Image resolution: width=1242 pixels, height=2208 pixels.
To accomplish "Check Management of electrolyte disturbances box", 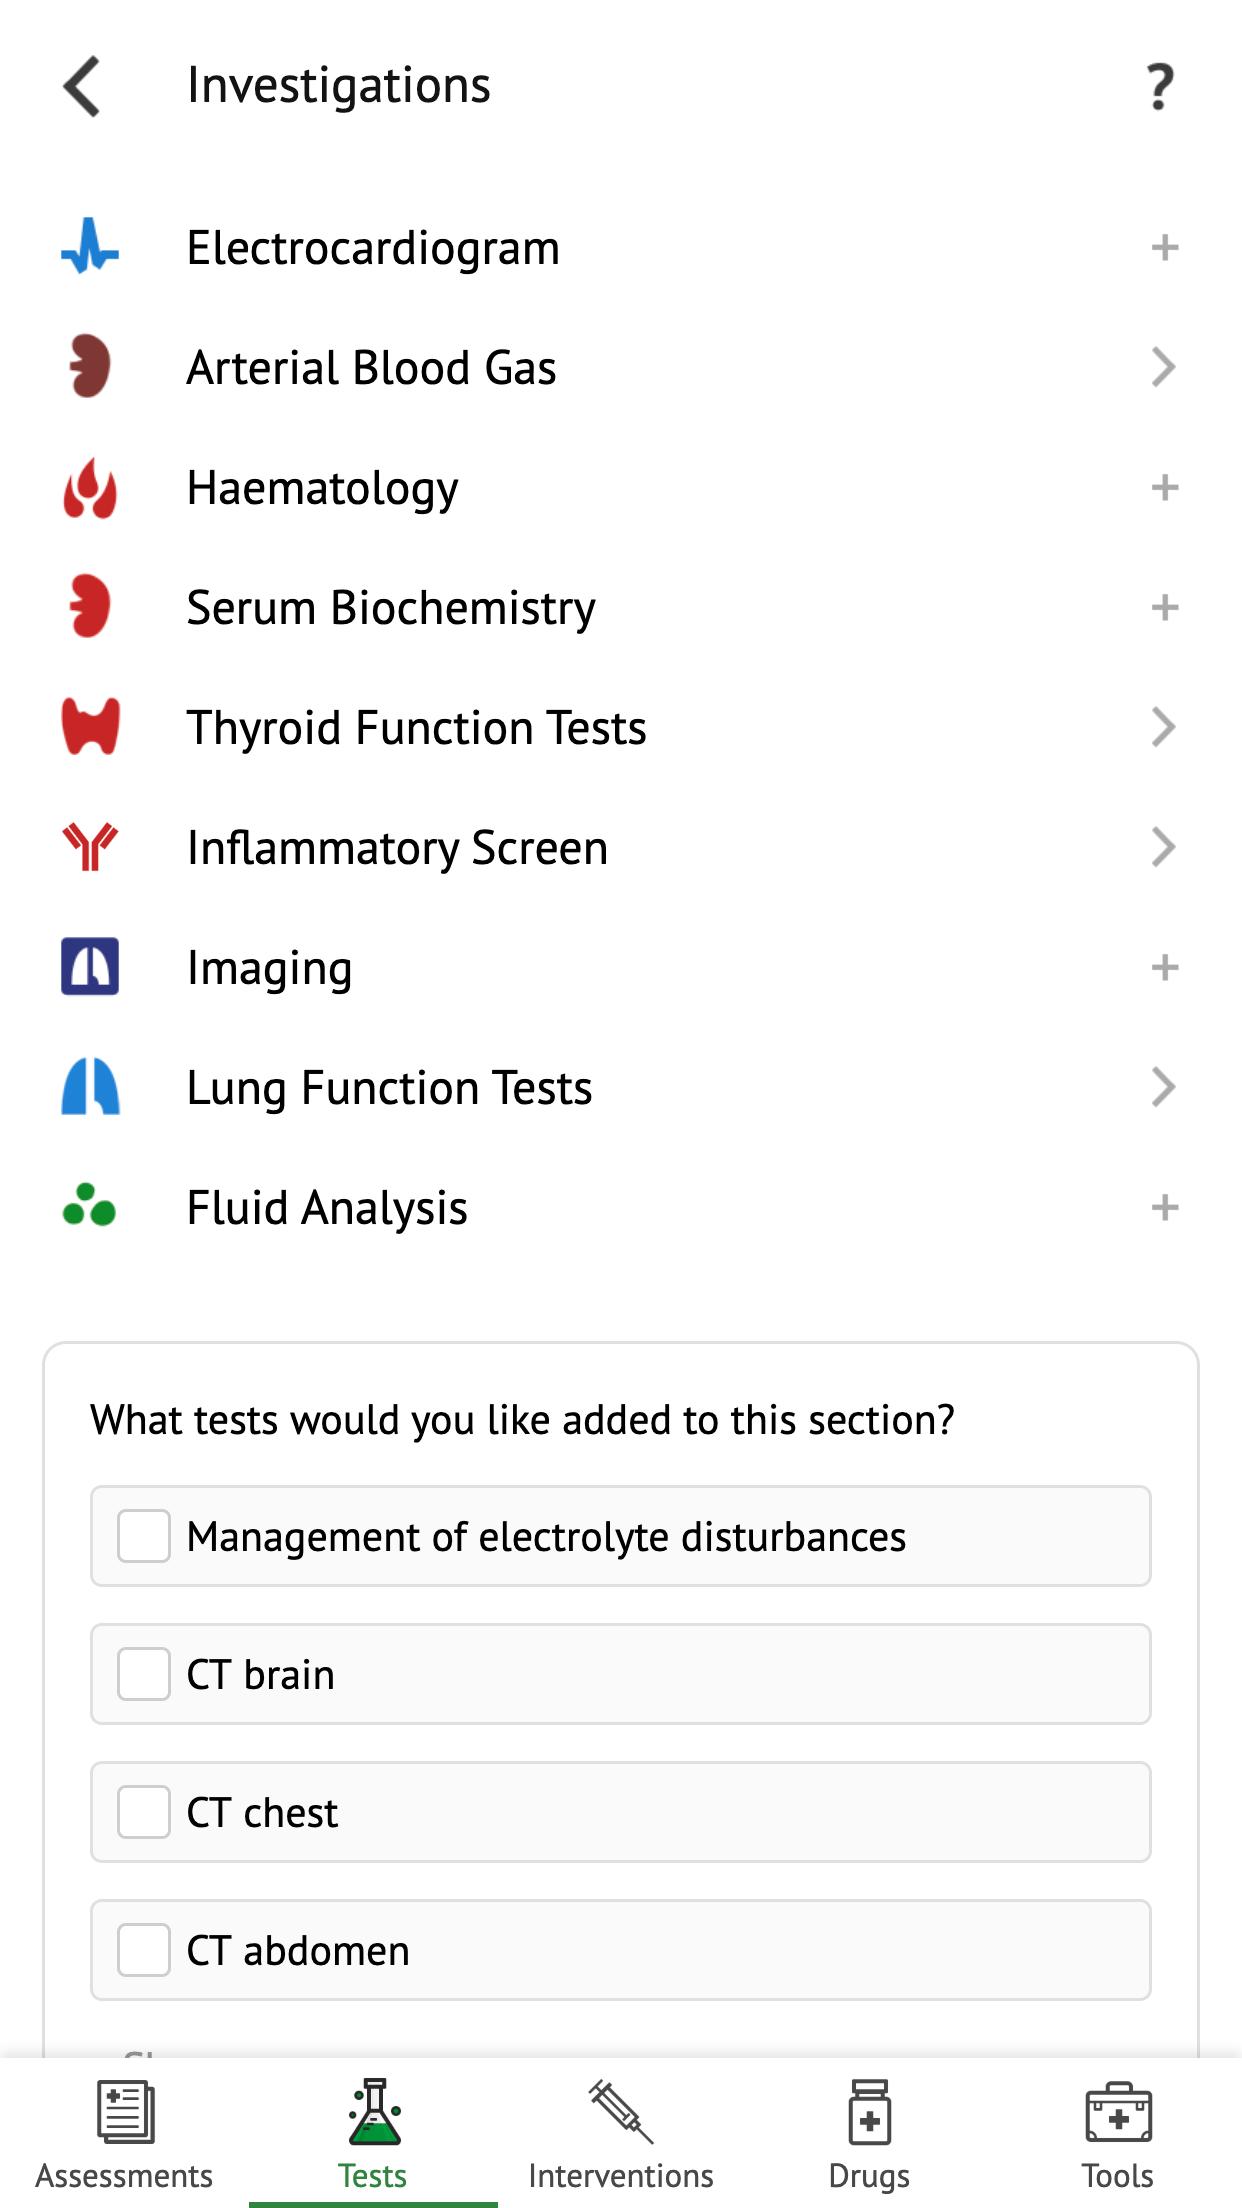I will tap(144, 1536).
